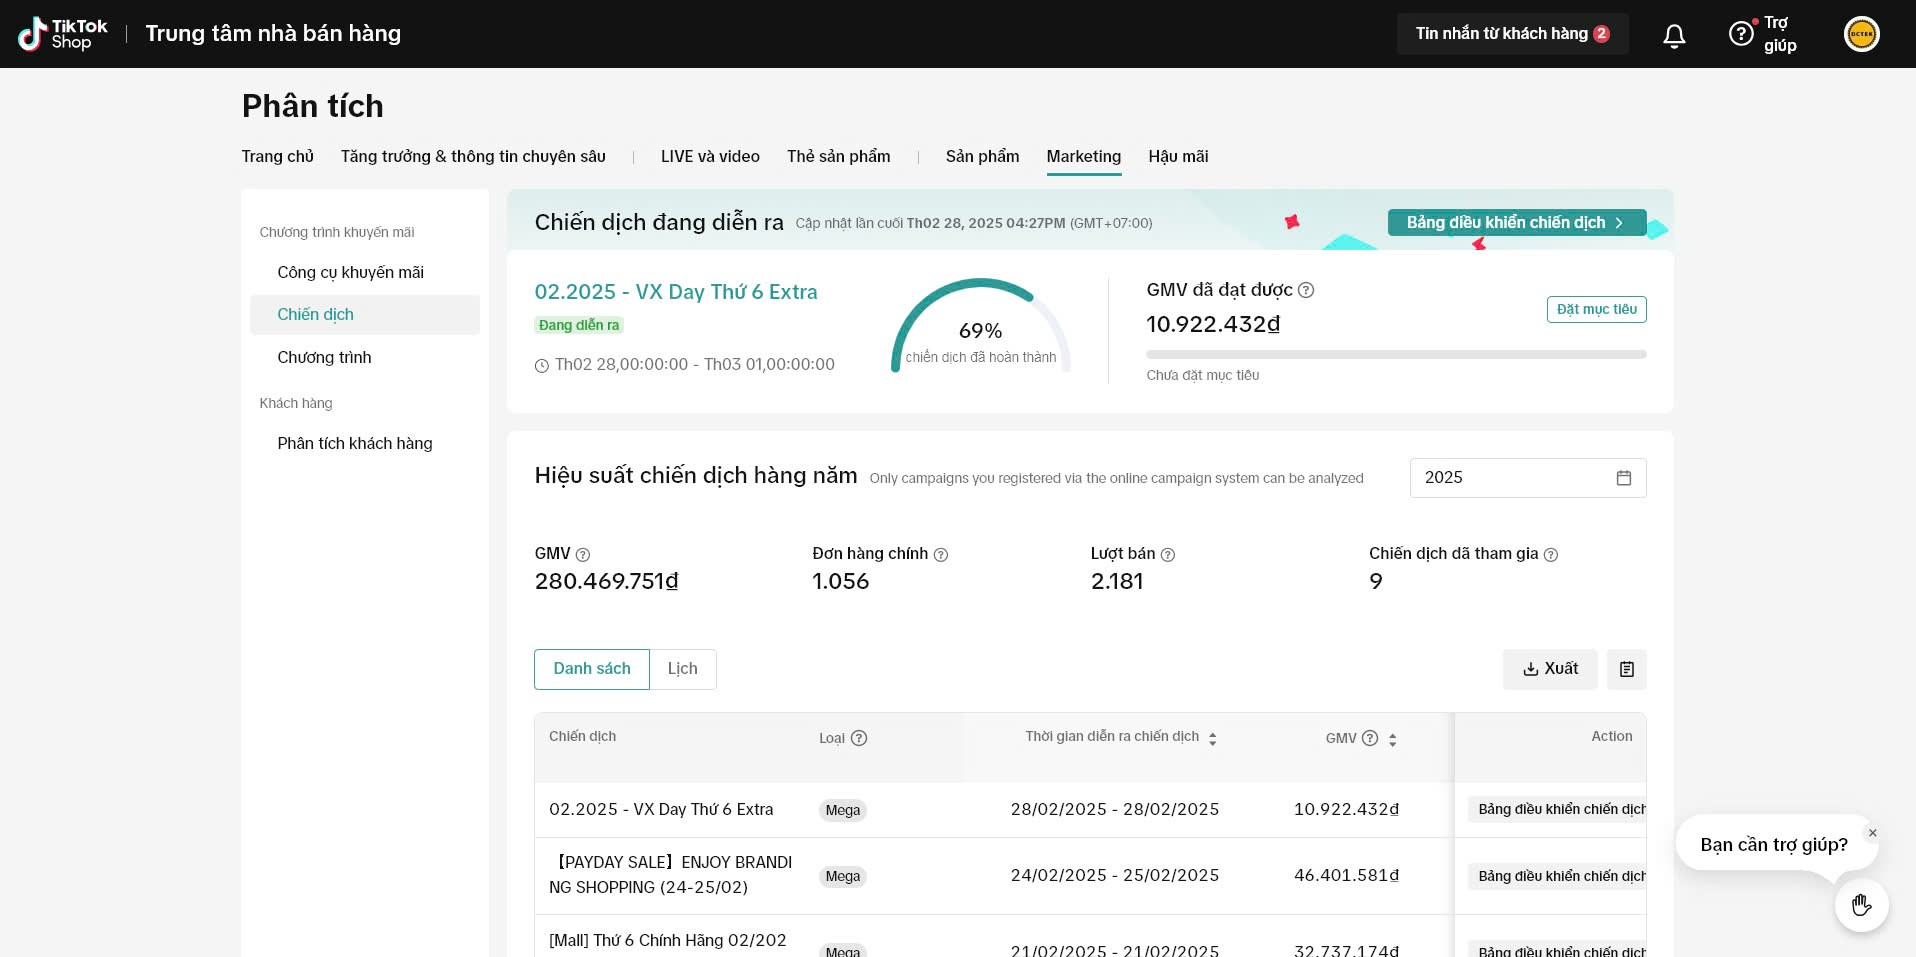The image size is (1916, 957).
Task: Click info icon next to Lượt bán
Action: tap(1167, 555)
